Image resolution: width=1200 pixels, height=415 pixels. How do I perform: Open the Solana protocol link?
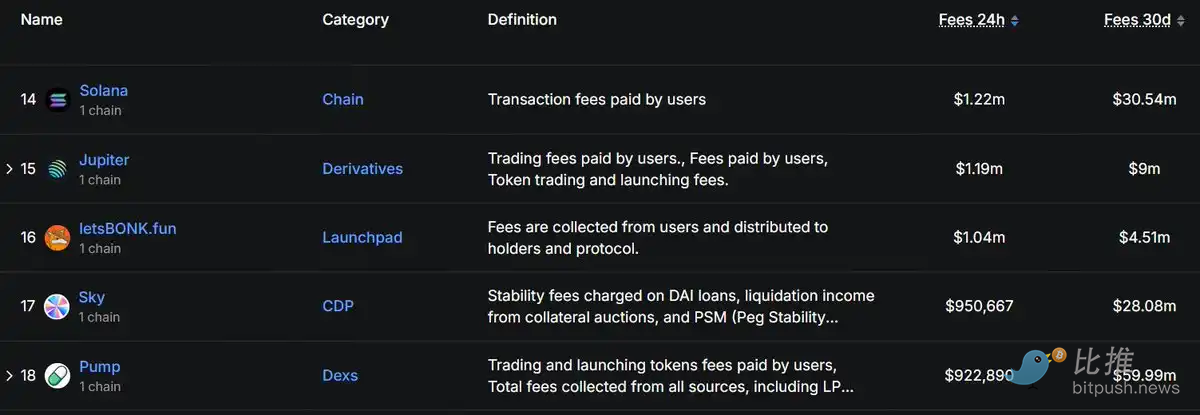pos(104,90)
